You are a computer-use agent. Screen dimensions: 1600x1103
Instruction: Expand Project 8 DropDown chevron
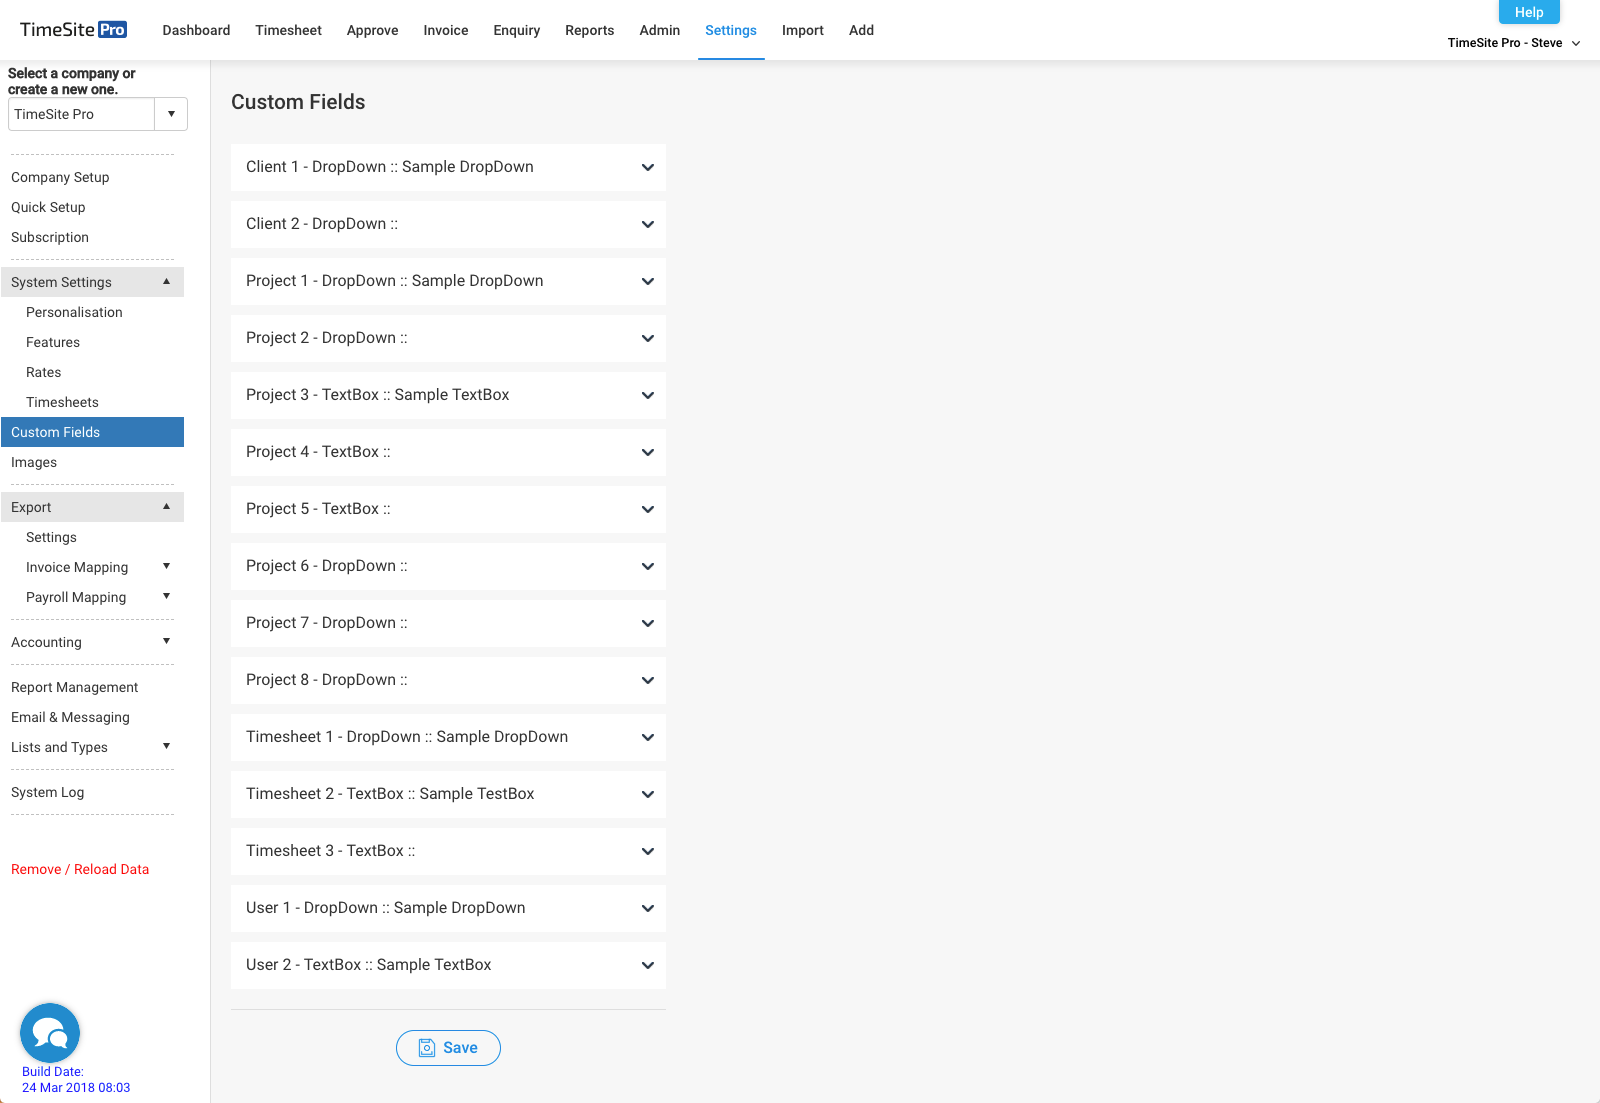(x=648, y=681)
